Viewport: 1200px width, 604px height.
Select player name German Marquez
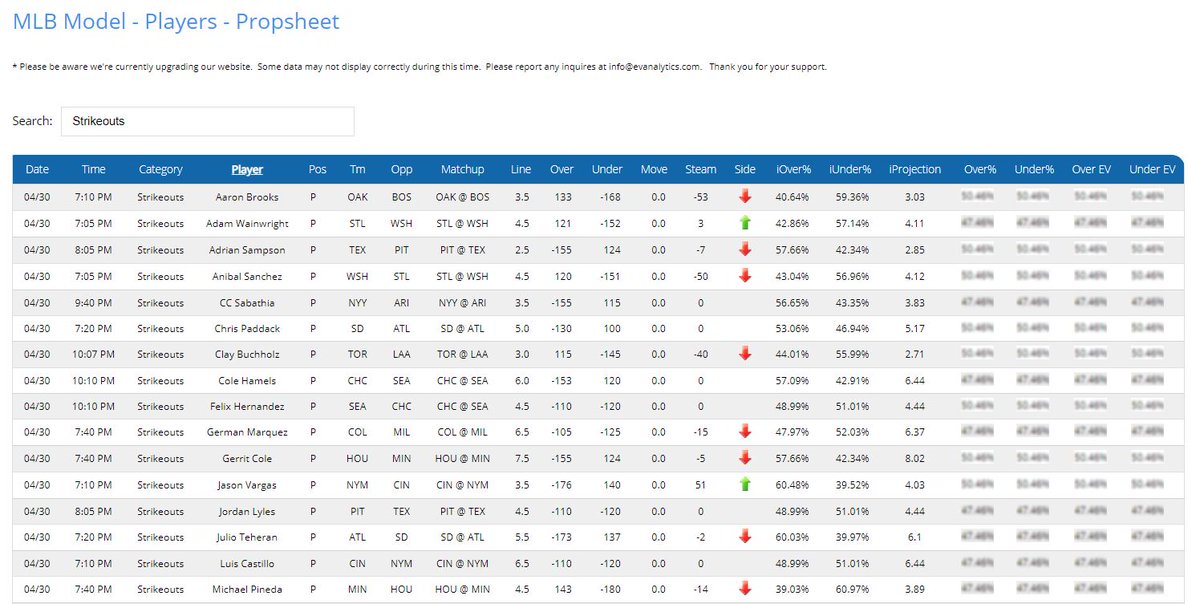click(x=247, y=432)
